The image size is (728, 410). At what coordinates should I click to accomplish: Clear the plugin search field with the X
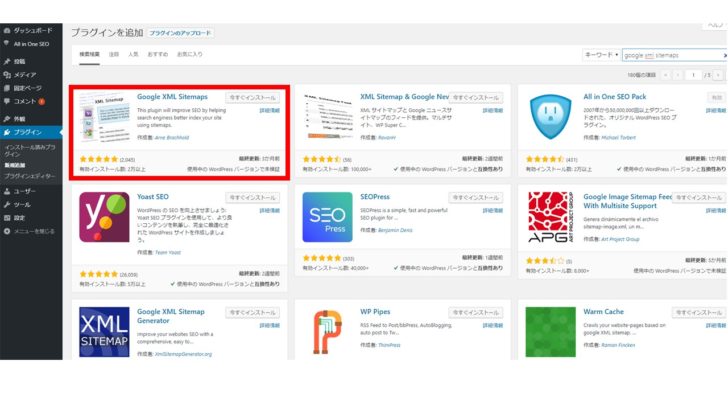tap(725, 55)
